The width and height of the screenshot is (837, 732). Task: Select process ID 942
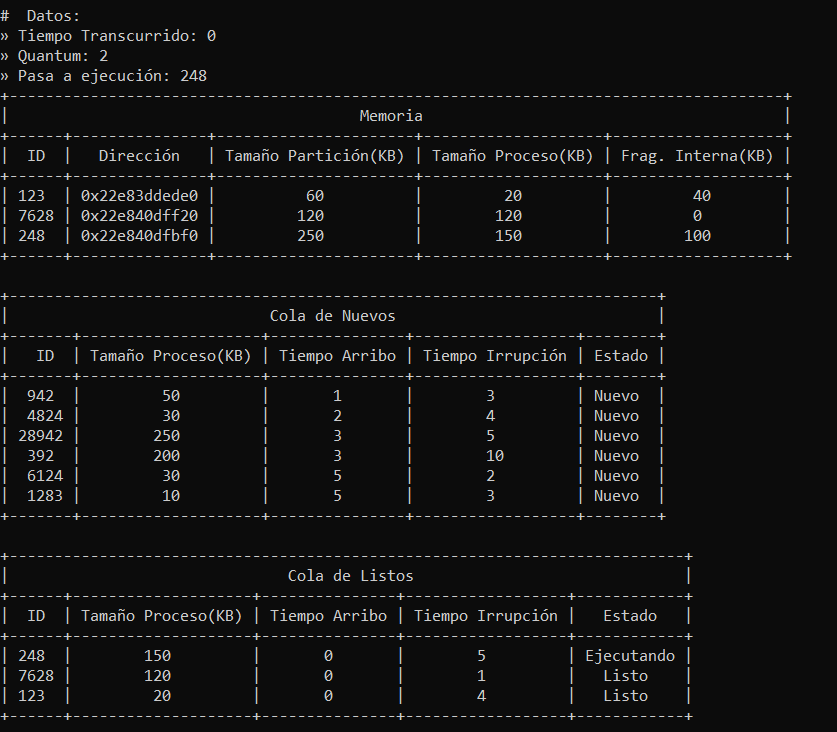coord(41,396)
